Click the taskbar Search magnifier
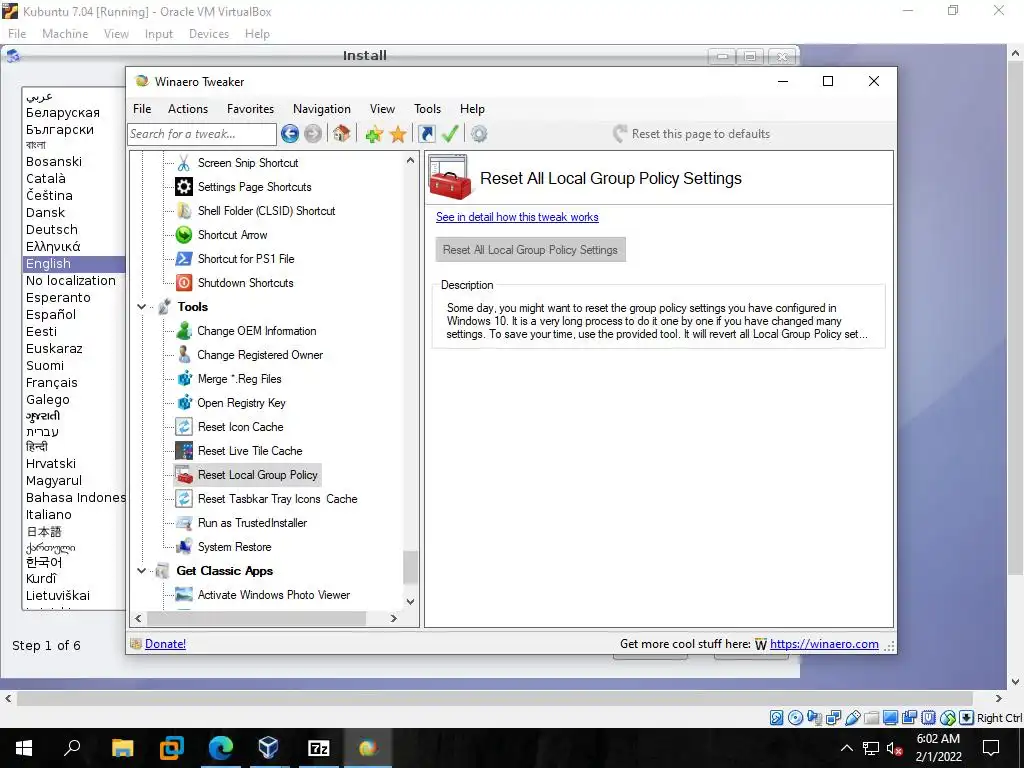 coord(72,748)
